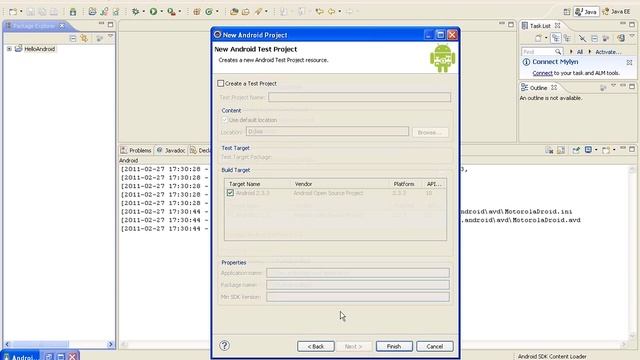Click the Scheduled presentation icon in the Task List
640x360 pixels.
[x=567, y=38]
